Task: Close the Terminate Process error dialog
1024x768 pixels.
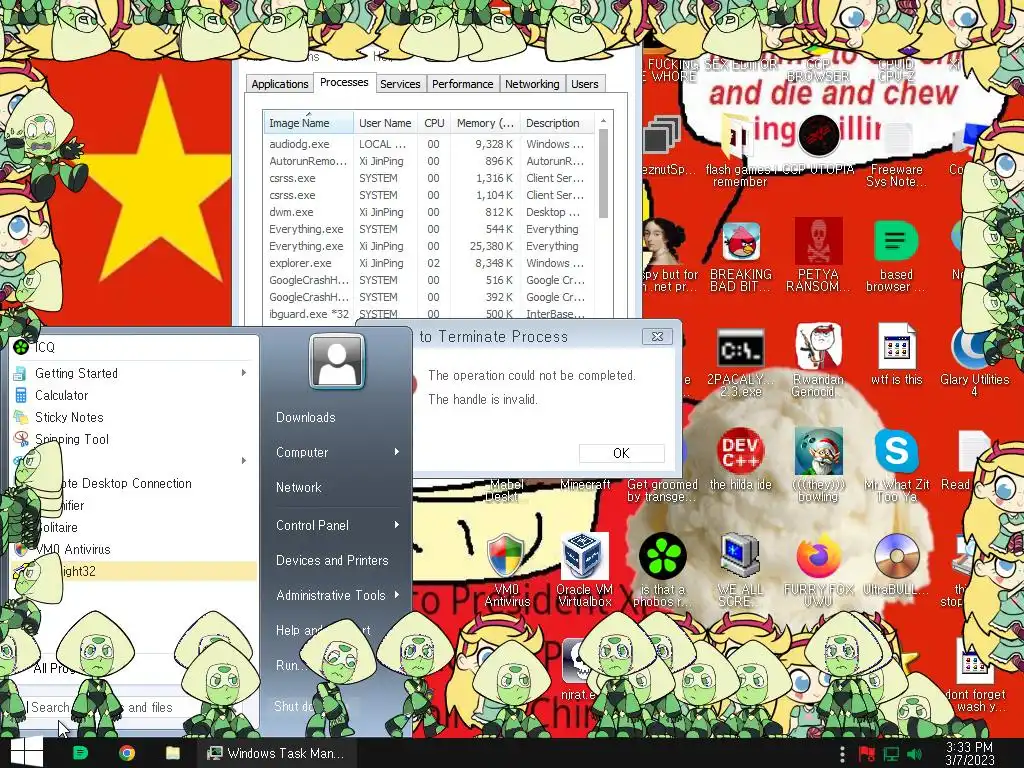Action: click(658, 336)
